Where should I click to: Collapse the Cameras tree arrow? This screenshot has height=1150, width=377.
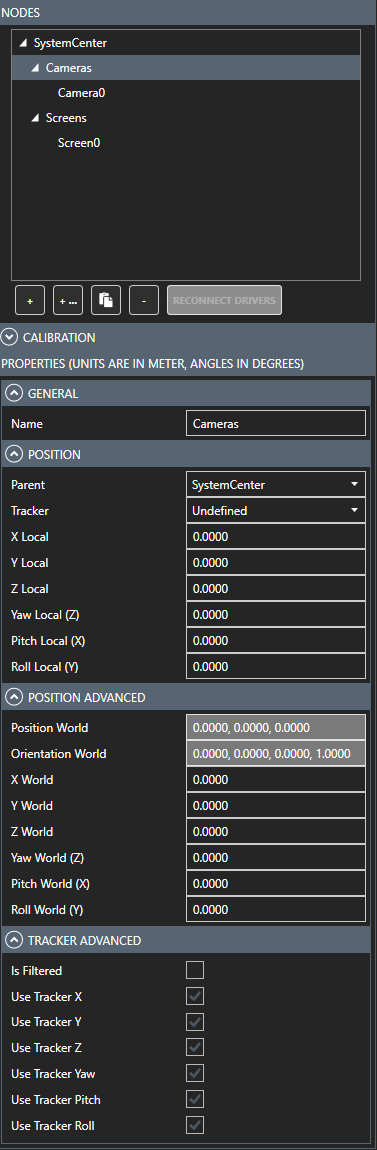point(36,68)
